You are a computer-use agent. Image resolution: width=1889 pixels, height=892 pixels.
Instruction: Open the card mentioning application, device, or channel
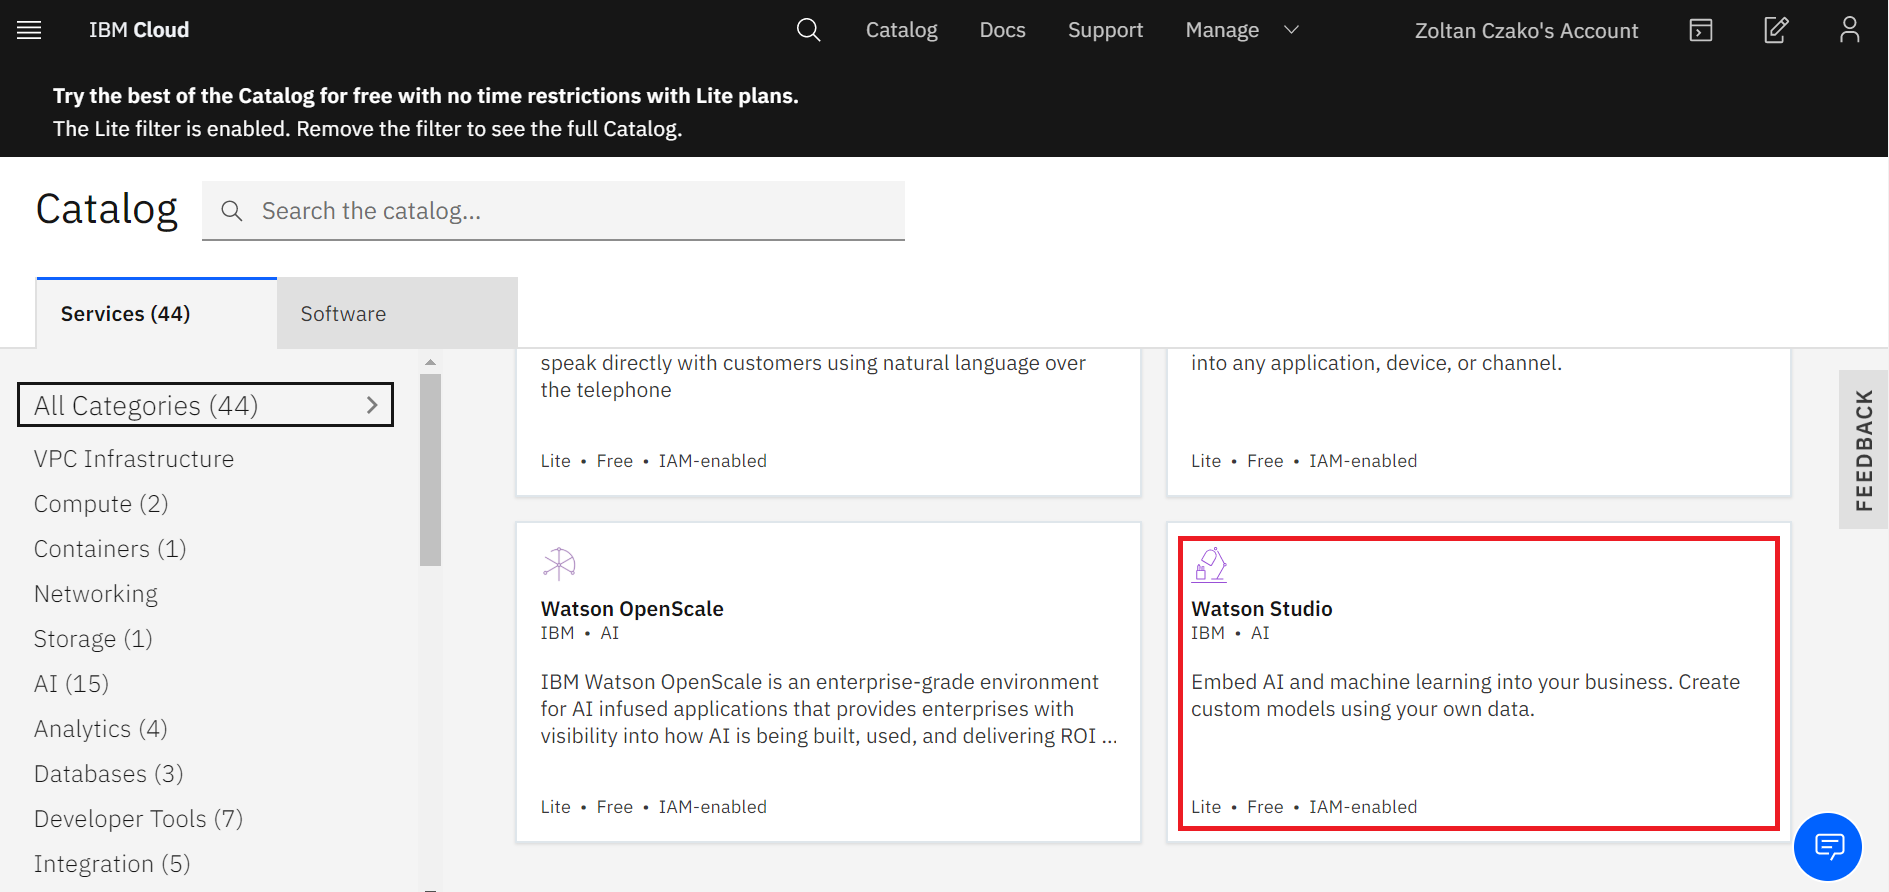[x=1478, y=422]
